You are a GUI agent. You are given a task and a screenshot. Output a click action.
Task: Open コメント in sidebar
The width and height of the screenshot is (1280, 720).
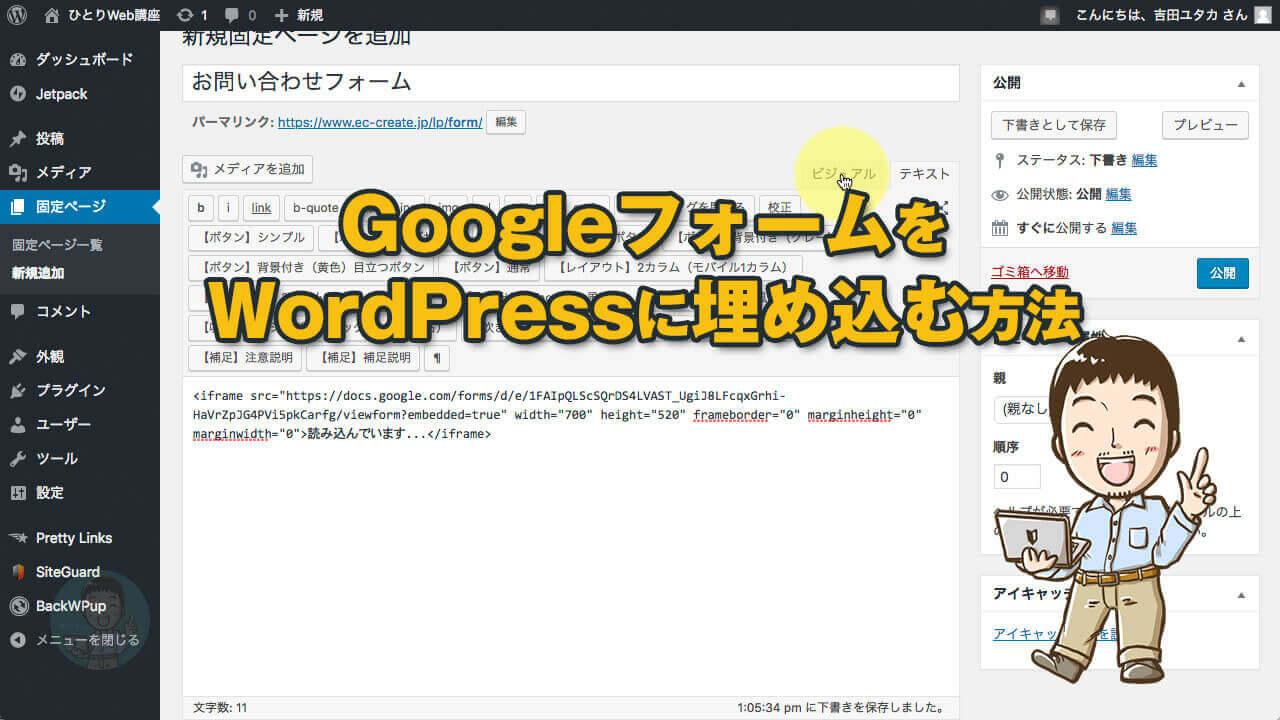(x=80, y=311)
